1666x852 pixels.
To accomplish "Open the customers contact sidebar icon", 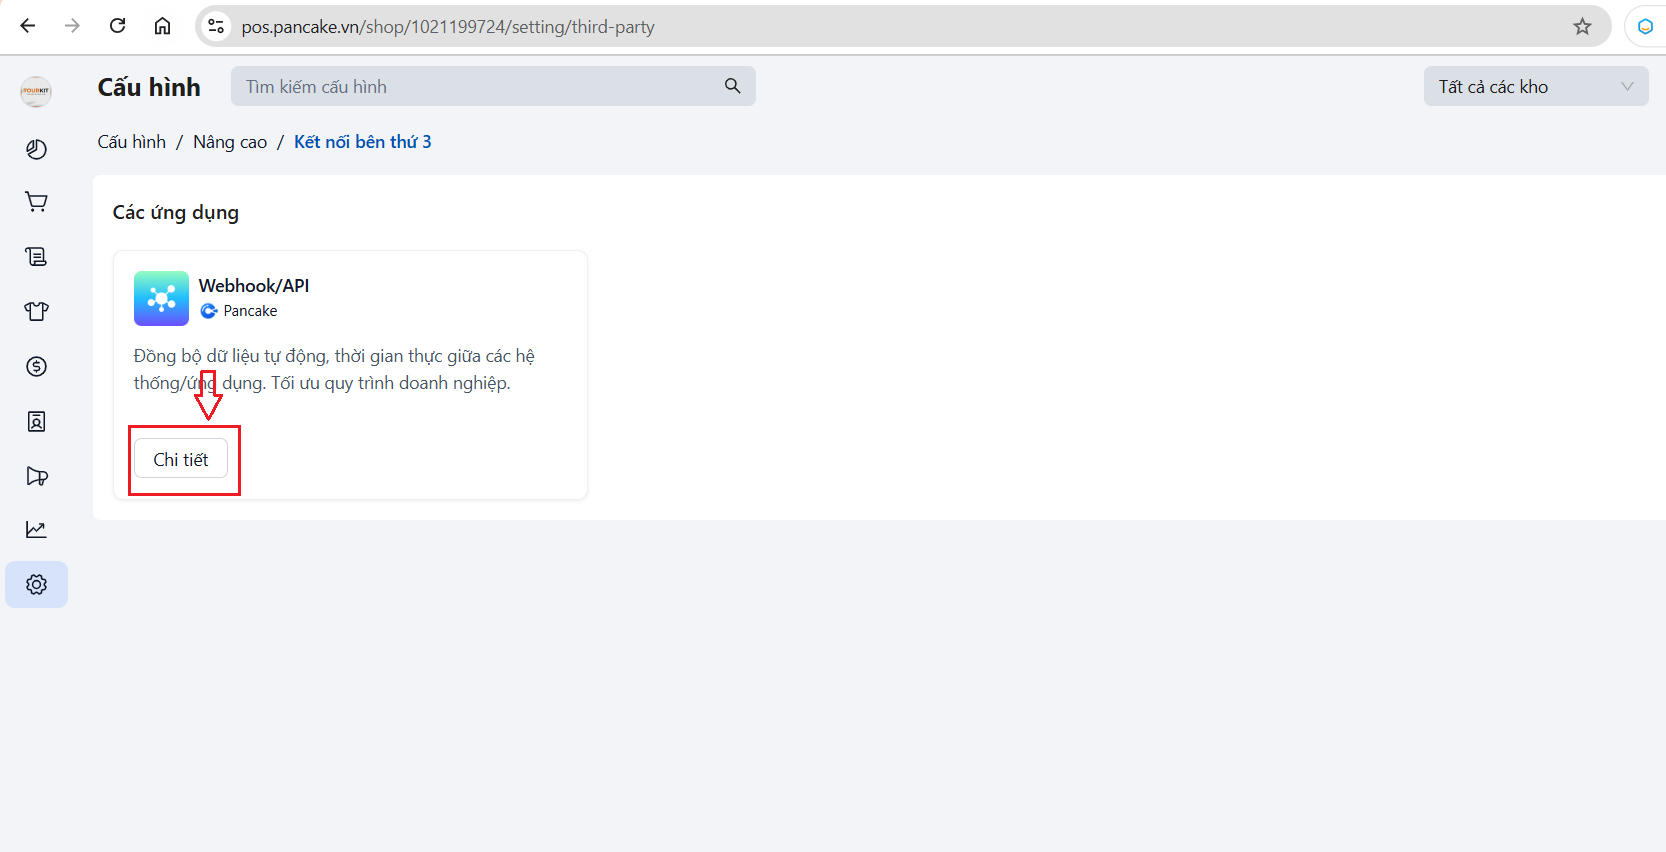I will tap(36, 421).
